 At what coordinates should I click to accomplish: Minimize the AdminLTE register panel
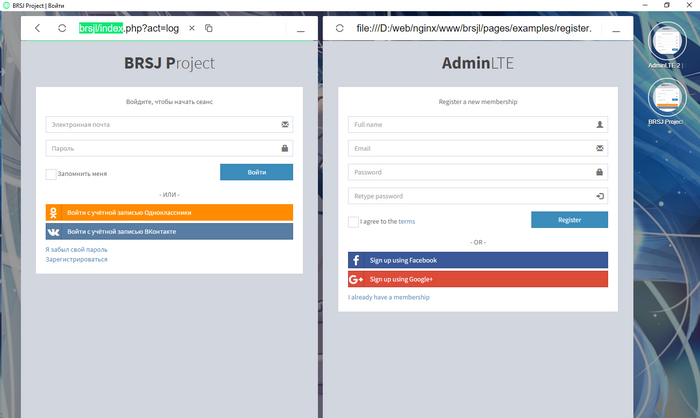[x=616, y=31]
